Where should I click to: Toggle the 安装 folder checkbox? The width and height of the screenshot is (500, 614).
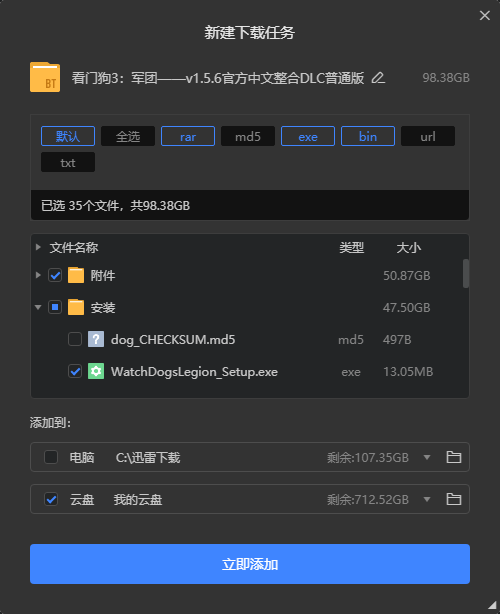click(x=55, y=307)
